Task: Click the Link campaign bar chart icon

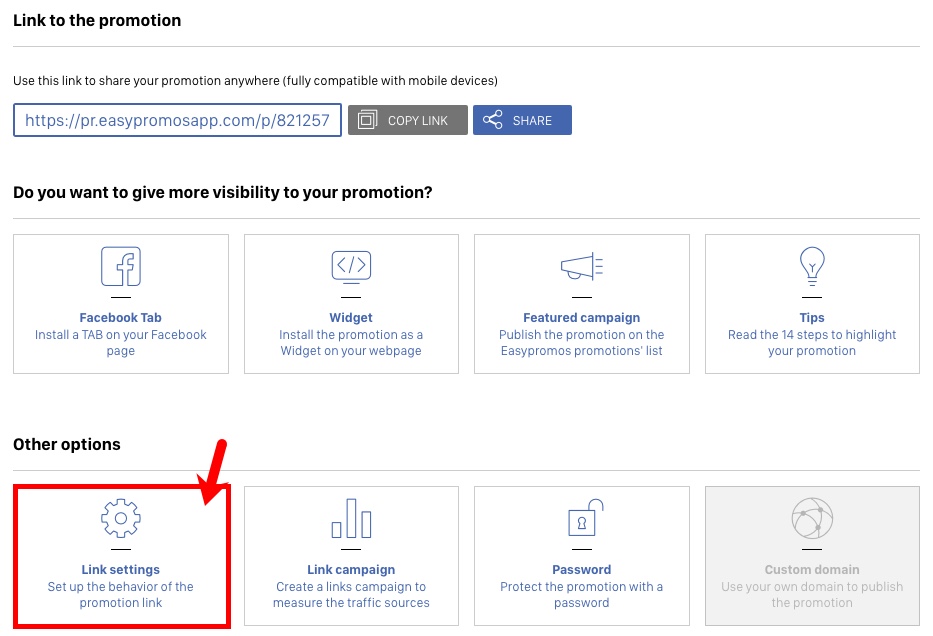Action: [350, 518]
